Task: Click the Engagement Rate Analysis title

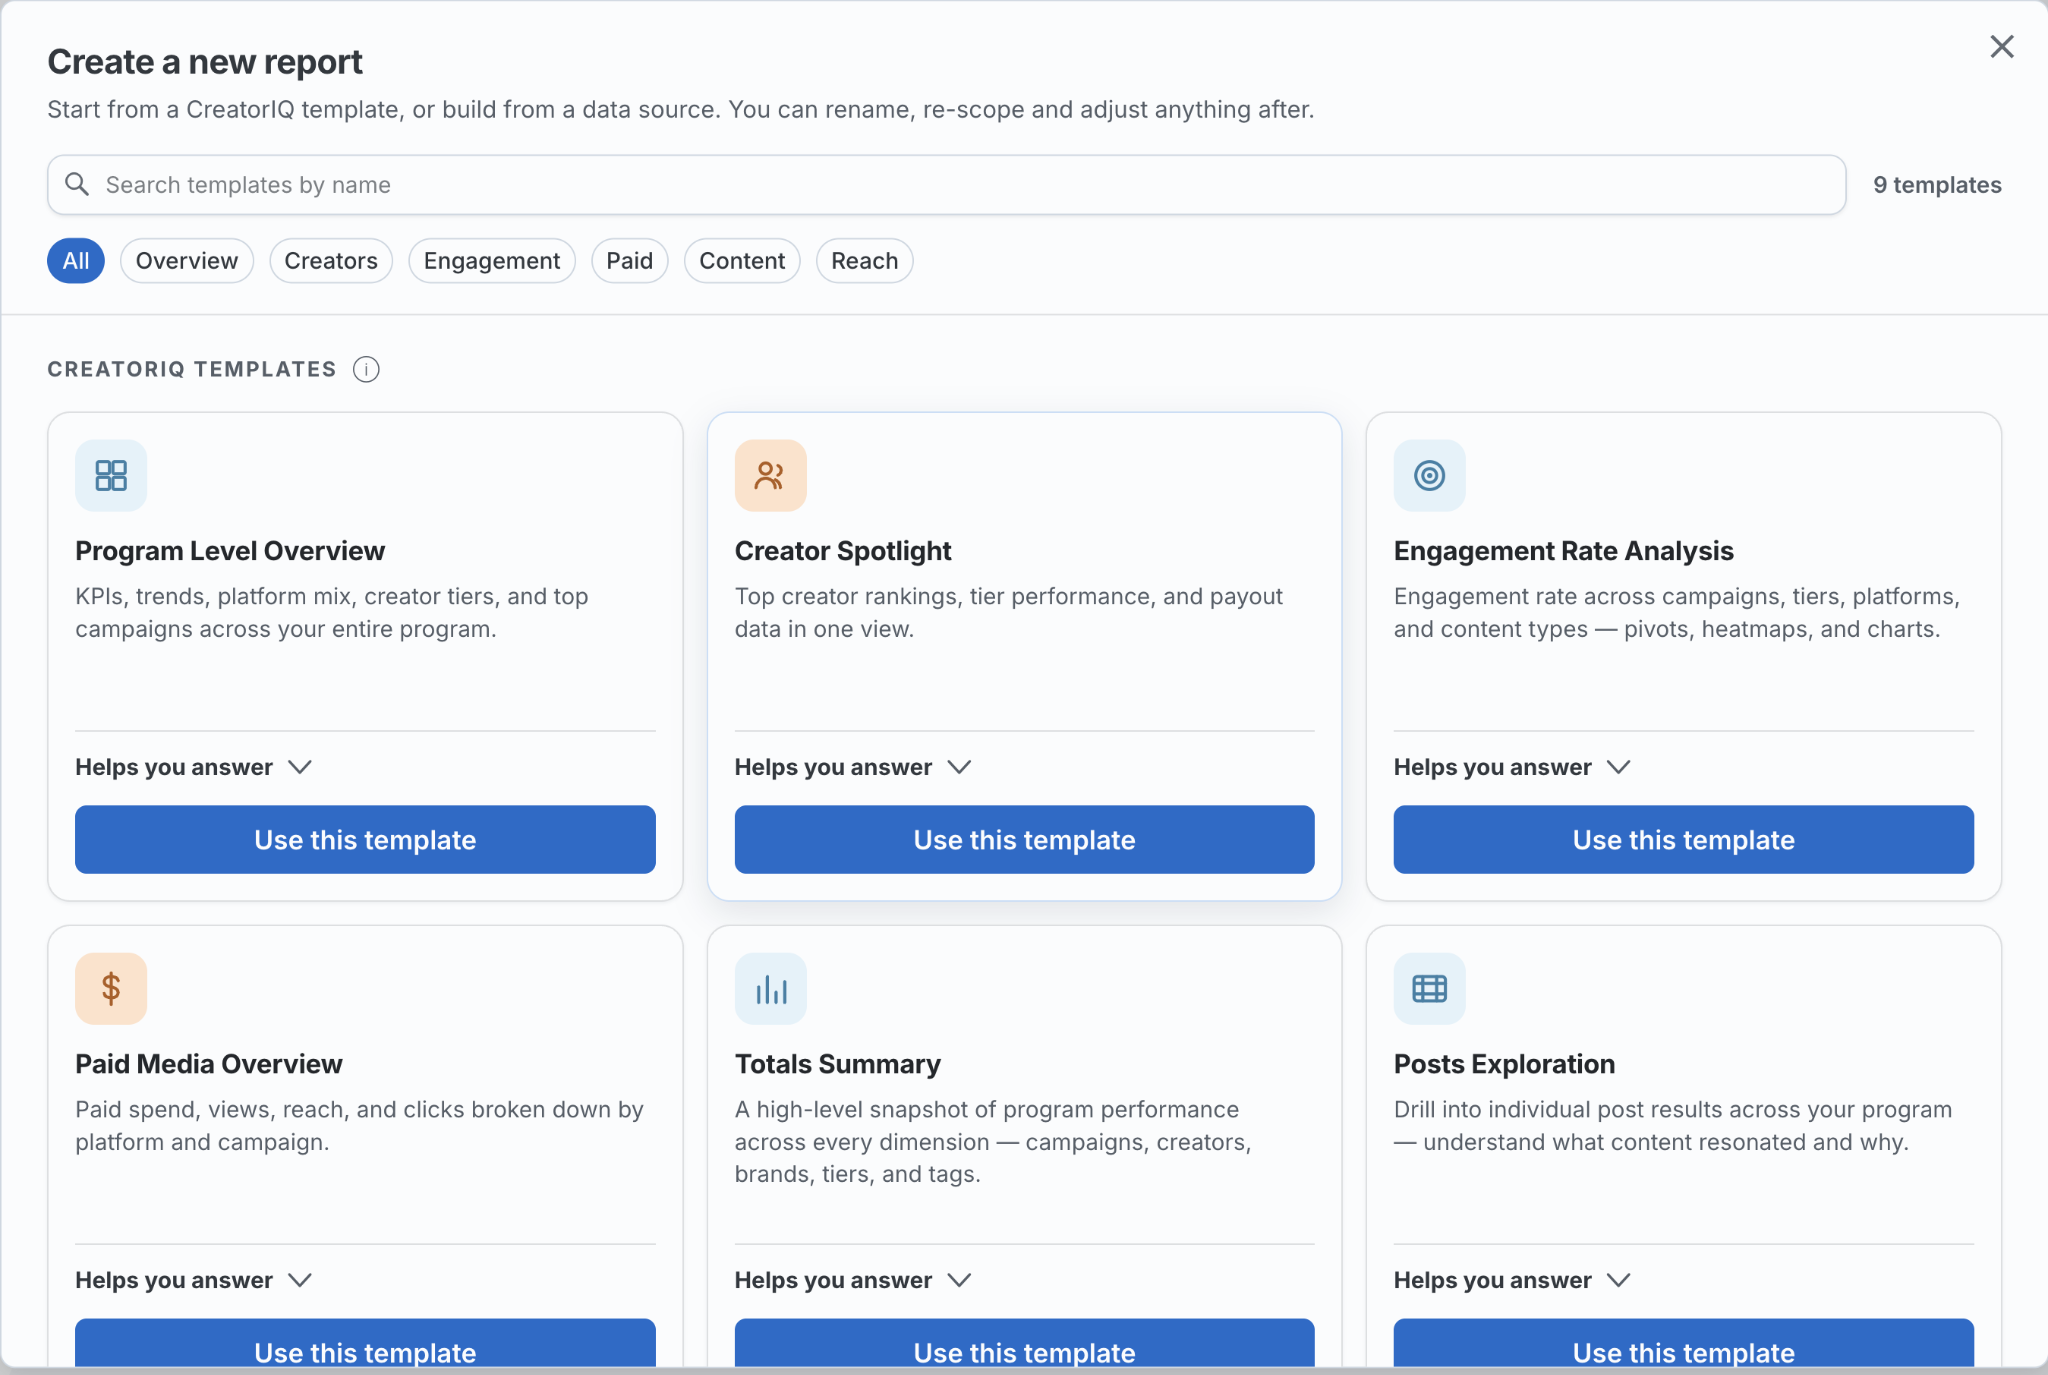Action: (1563, 551)
